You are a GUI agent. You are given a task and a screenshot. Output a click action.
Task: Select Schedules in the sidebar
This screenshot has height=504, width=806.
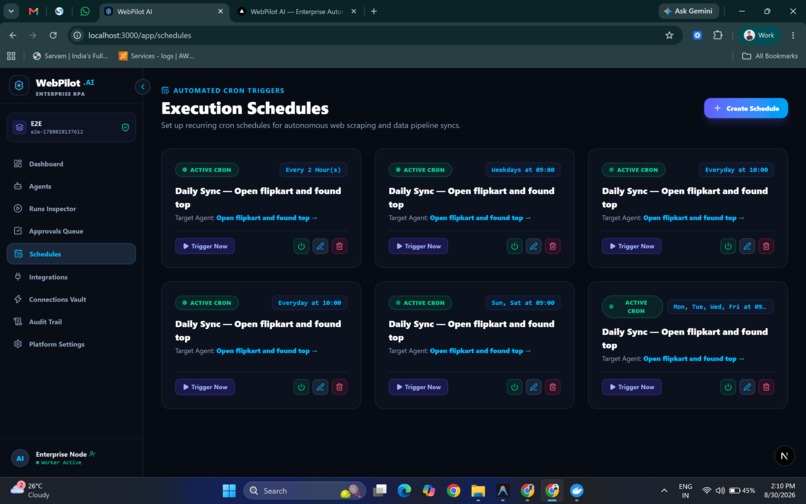coord(71,254)
